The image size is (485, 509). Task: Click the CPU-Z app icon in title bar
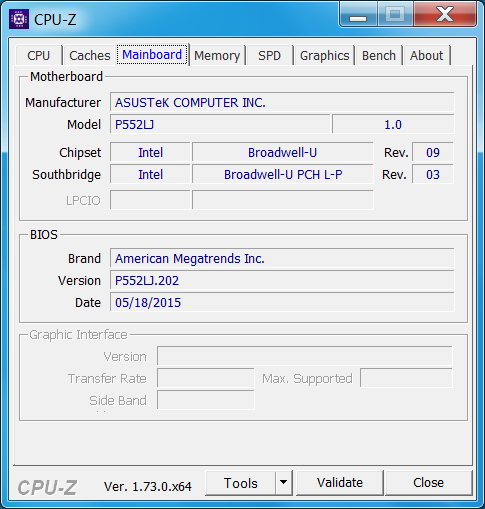pyautogui.click(x=19, y=19)
